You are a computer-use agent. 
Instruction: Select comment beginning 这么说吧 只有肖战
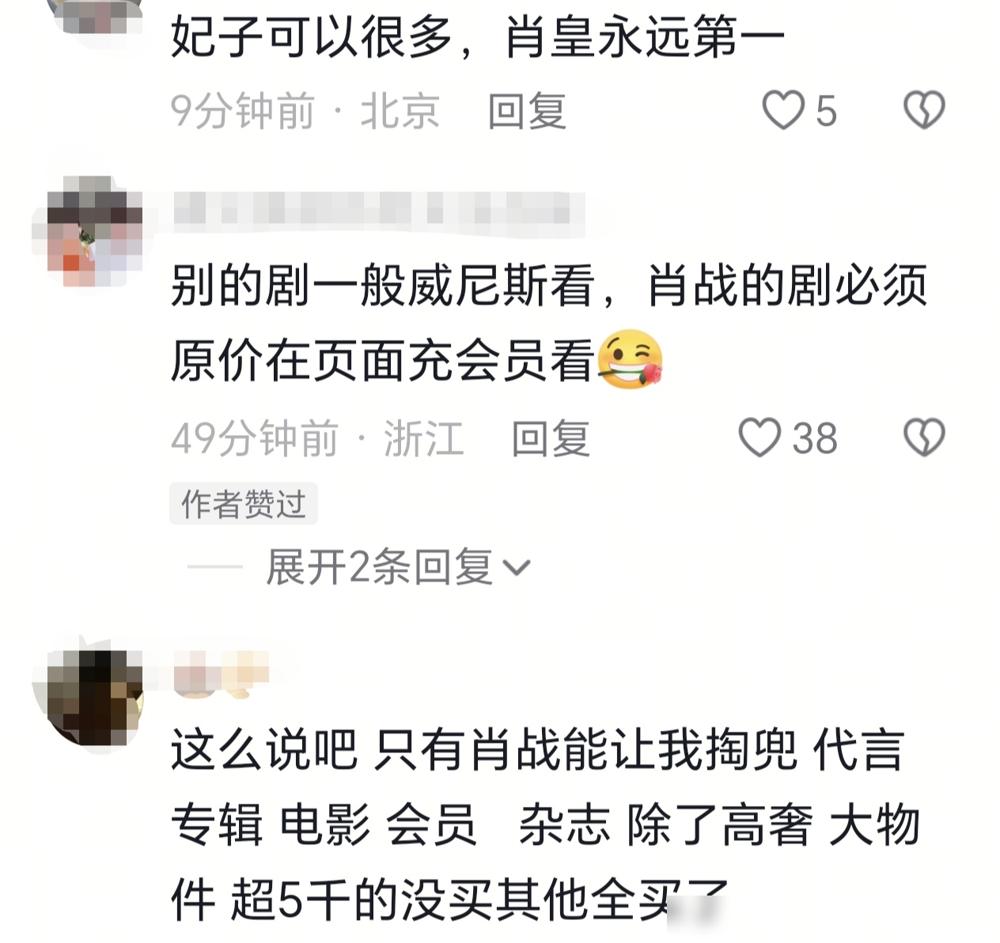click(546, 824)
